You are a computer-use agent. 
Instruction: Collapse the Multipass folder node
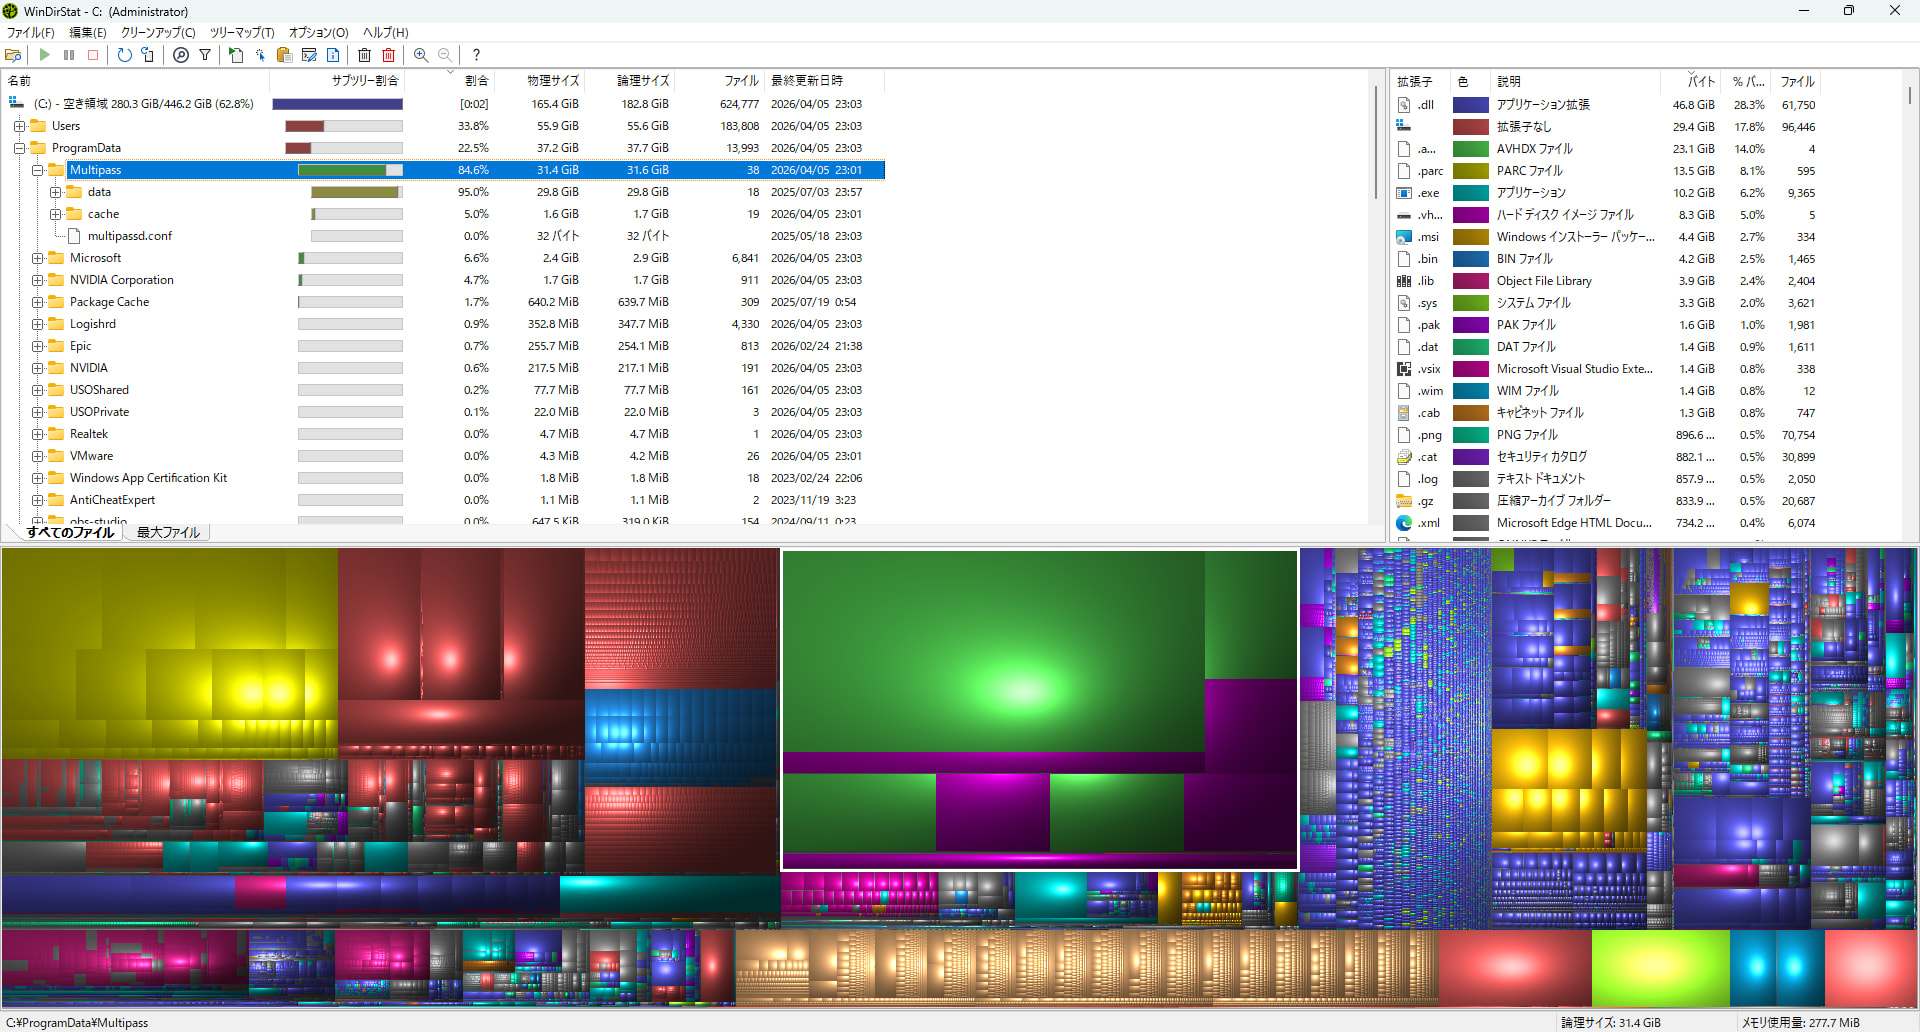pyautogui.click(x=37, y=170)
